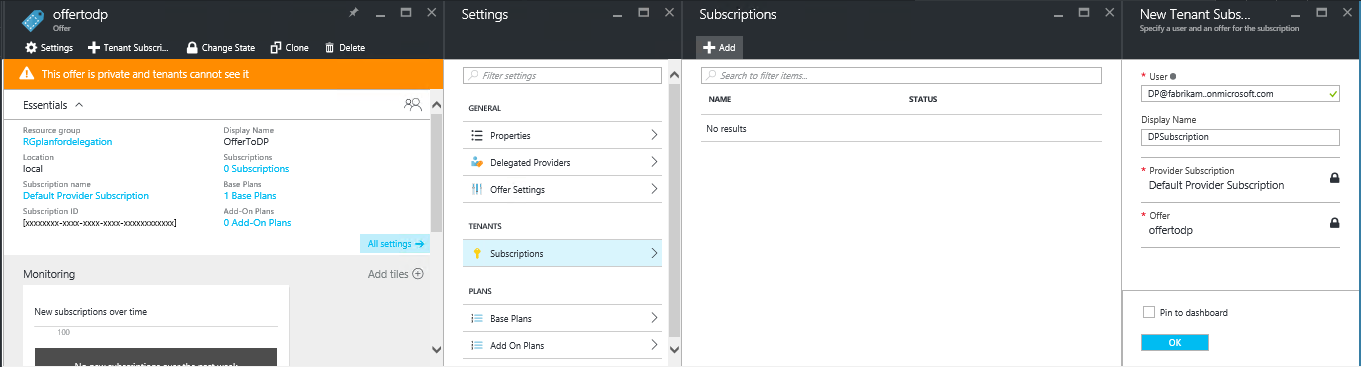This screenshot has width=1361, height=367.
Task: Maximize the Settings blade
Action: (644, 13)
